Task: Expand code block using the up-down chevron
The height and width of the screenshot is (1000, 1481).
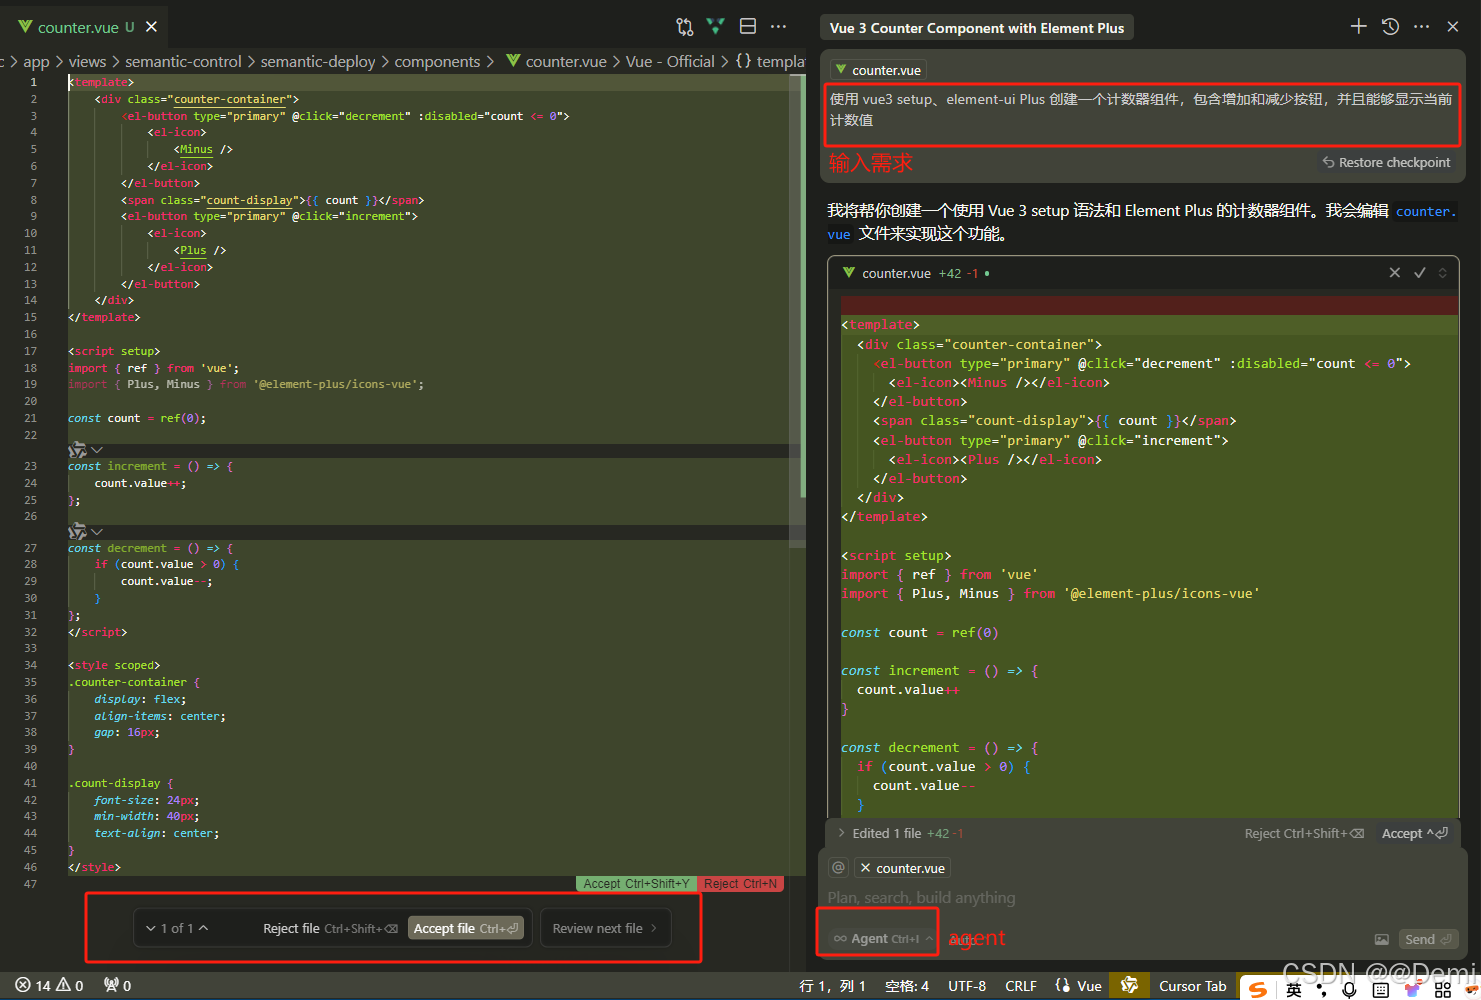Action: coord(1442,273)
